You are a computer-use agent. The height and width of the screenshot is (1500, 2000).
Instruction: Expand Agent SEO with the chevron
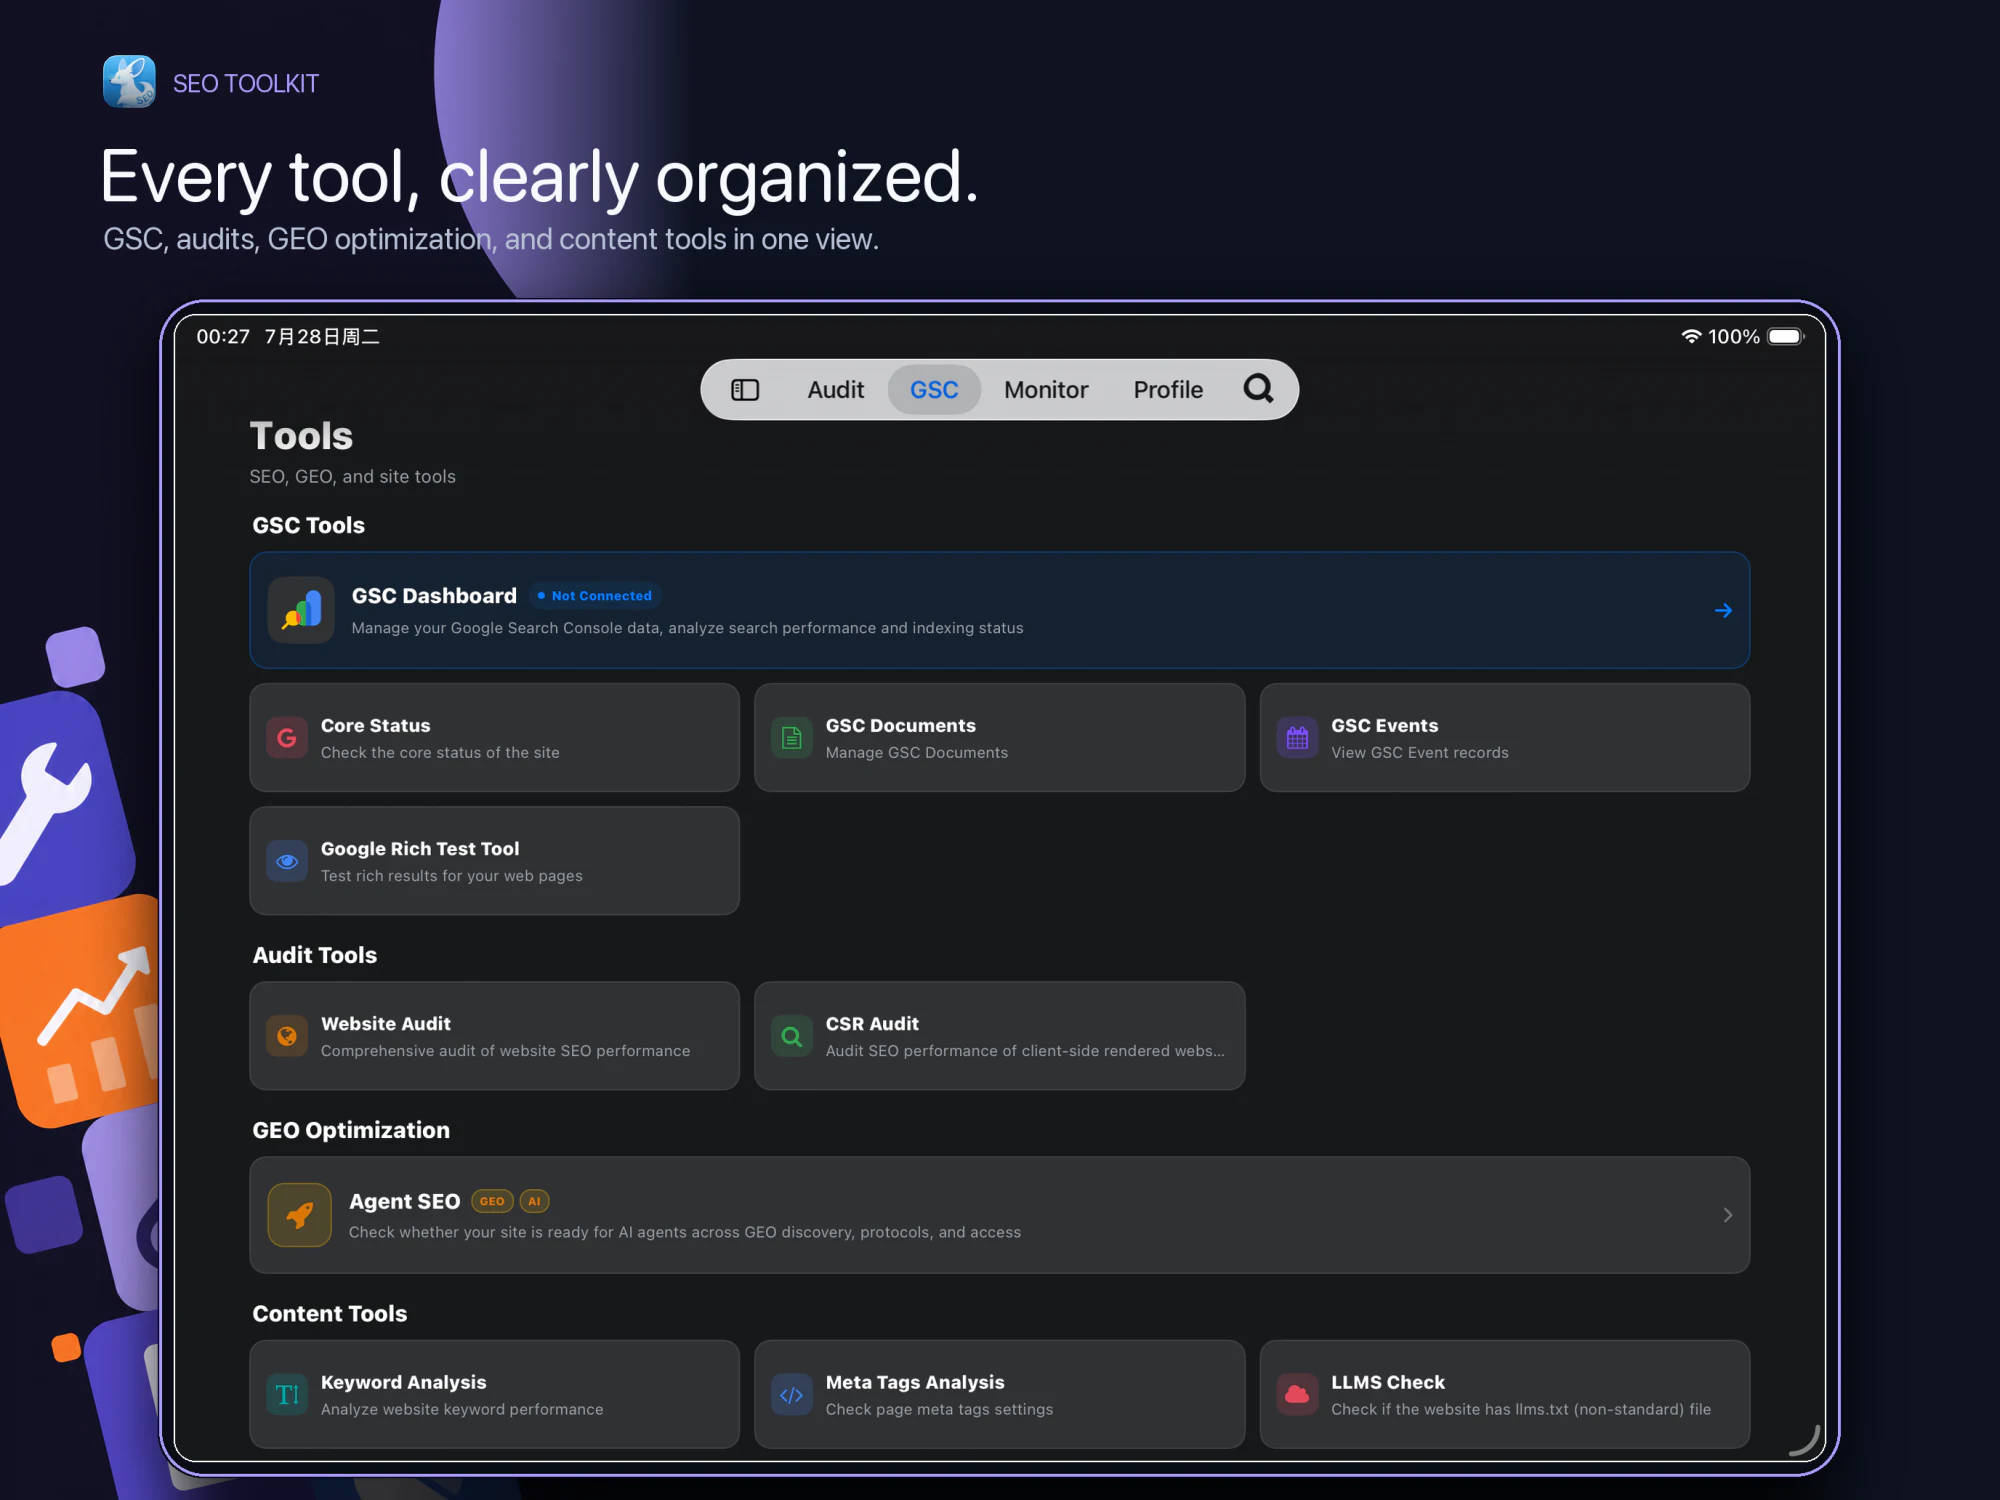[1727, 1215]
